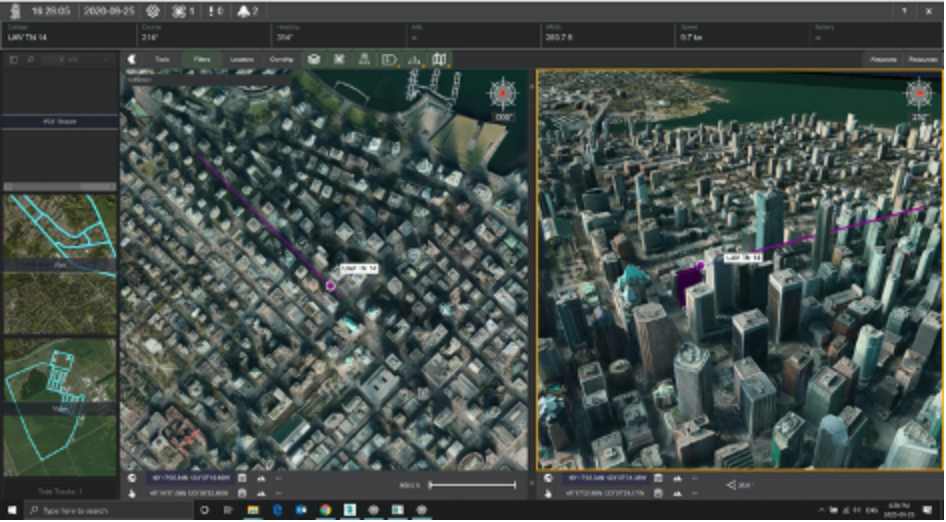The width and height of the screenshot is (946, 522).
Task: Click the alert bell icon in status bar
Action: tap(243, 11)
